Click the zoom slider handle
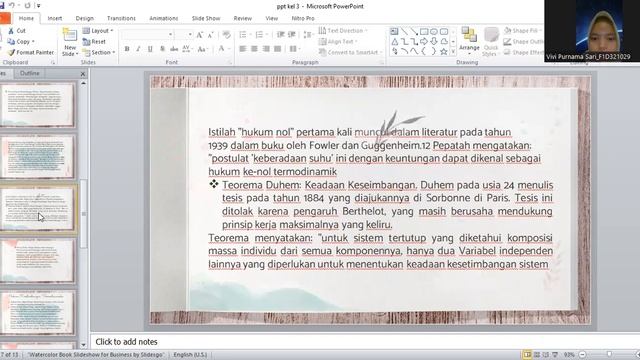This screenshot has width=640, height=360. (x=609, y=355)
